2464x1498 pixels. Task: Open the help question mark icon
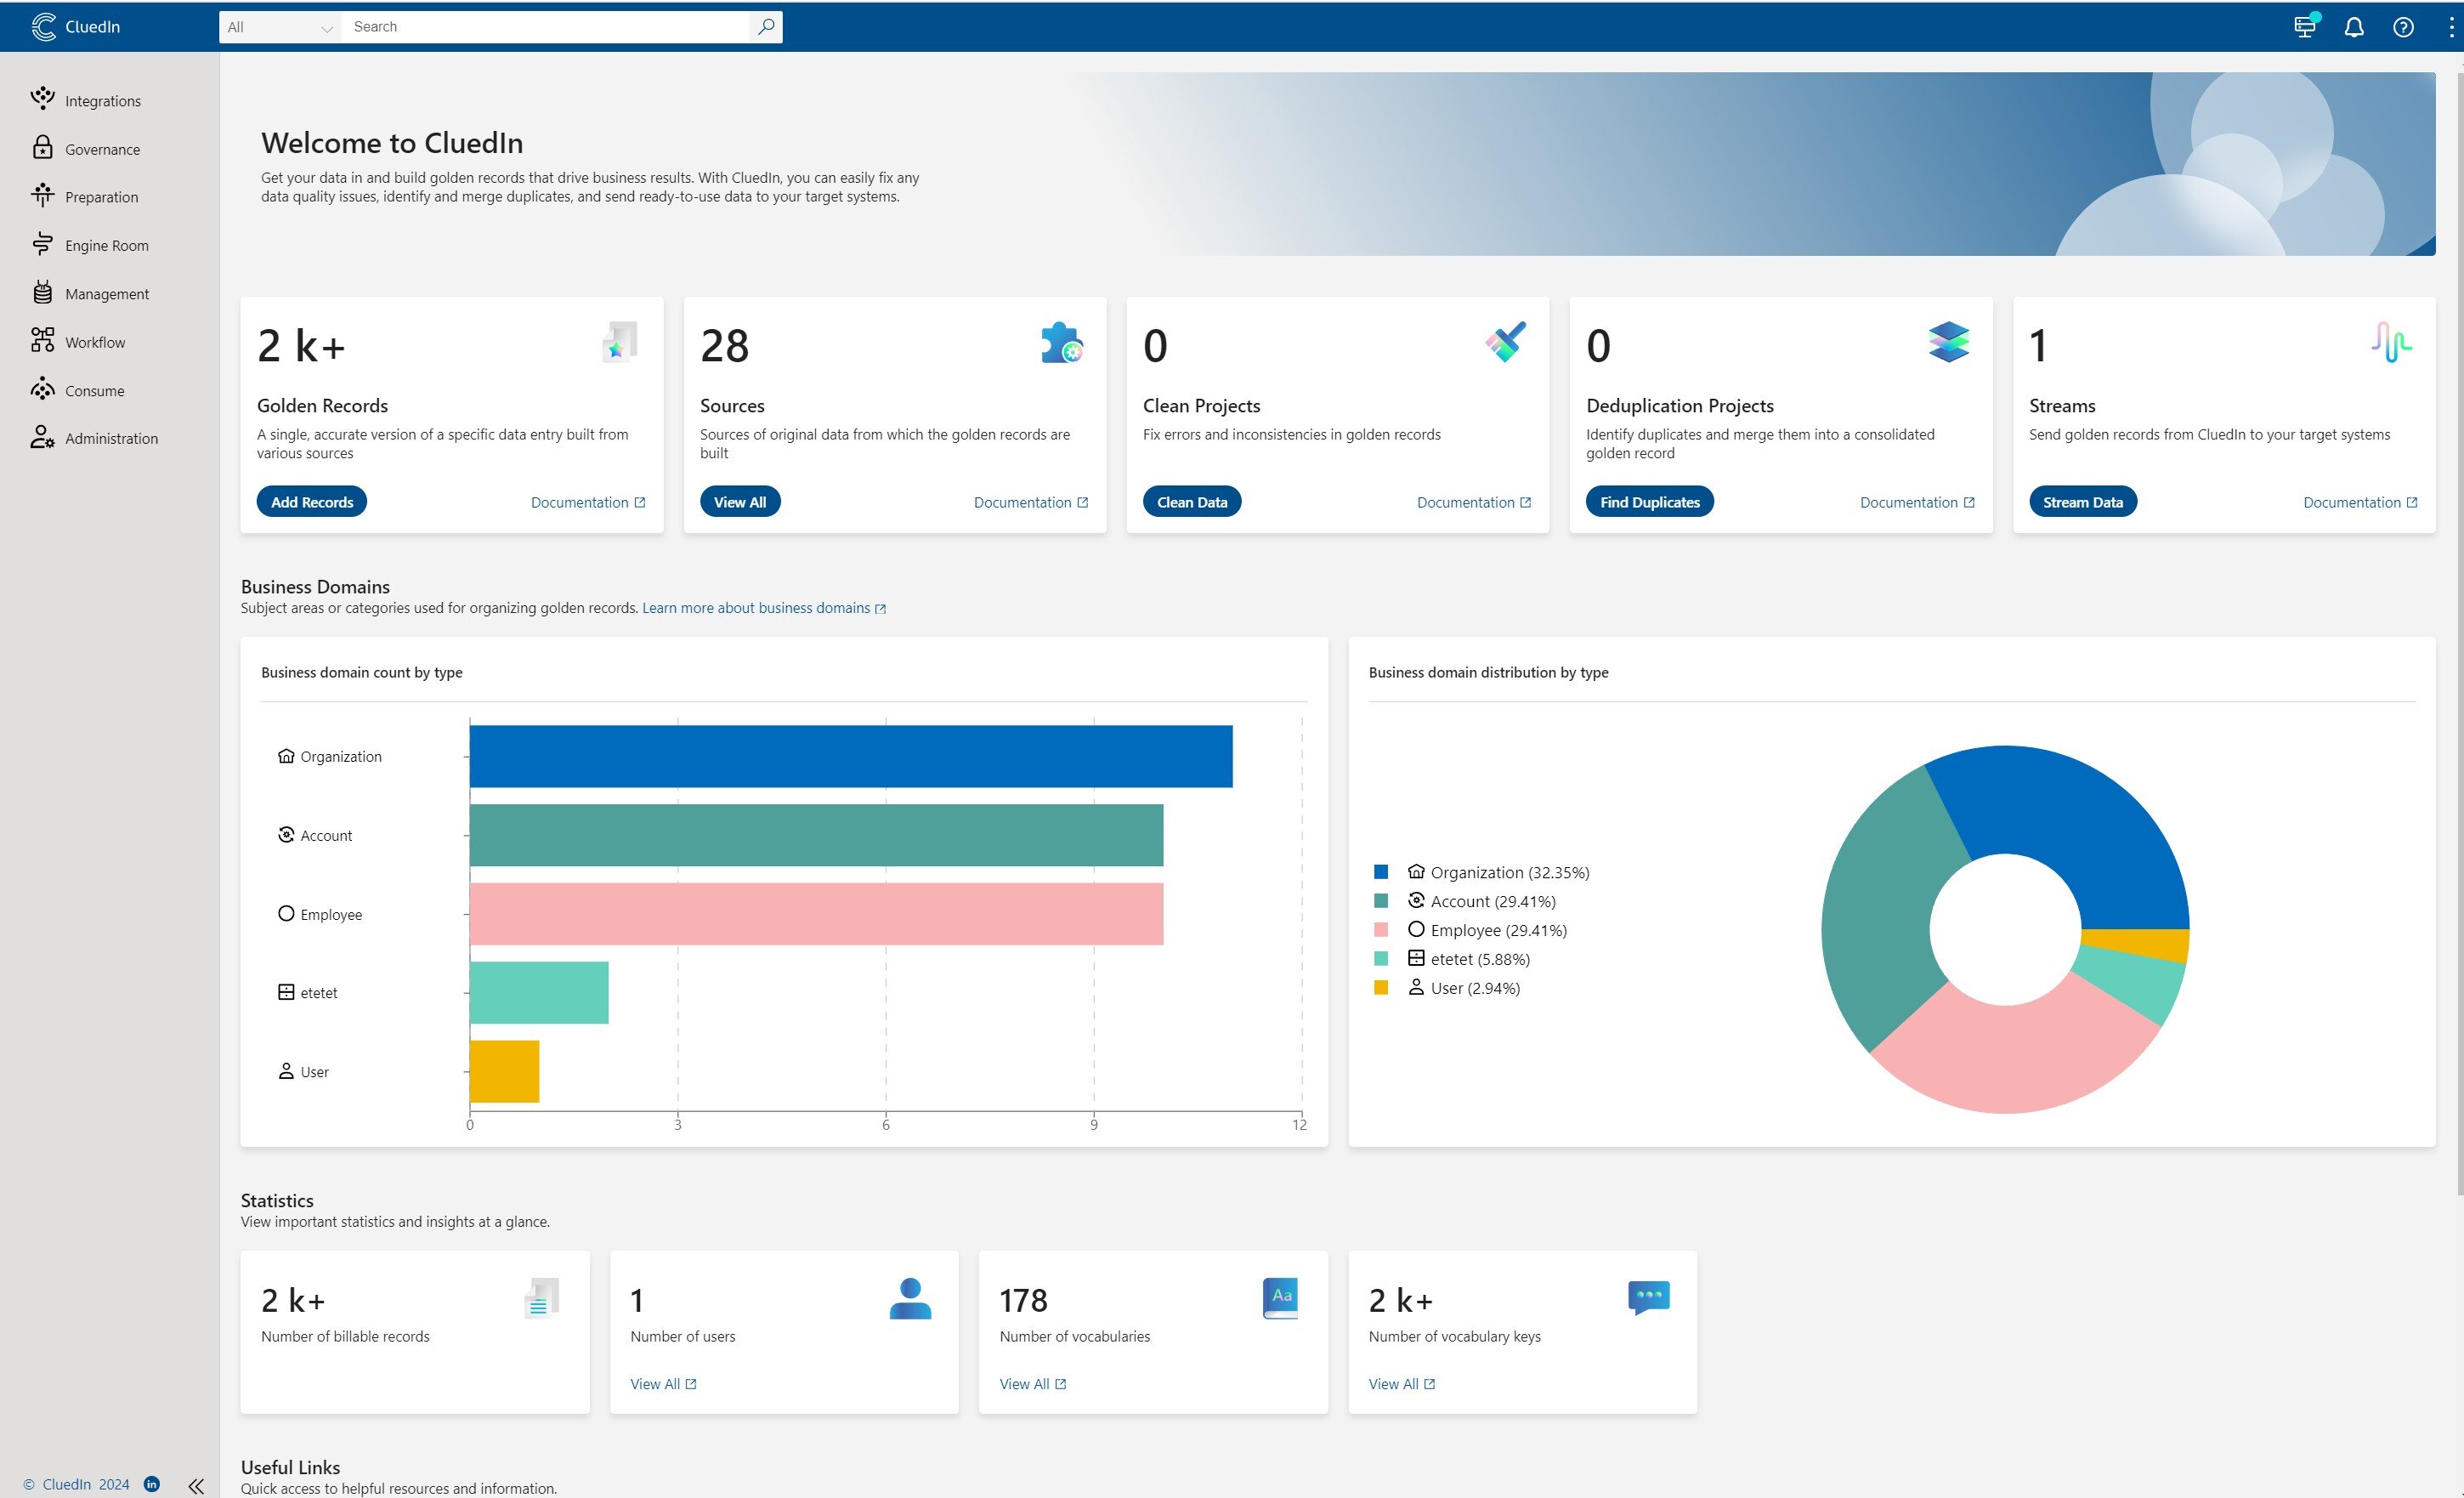[x=2403, y=27]
